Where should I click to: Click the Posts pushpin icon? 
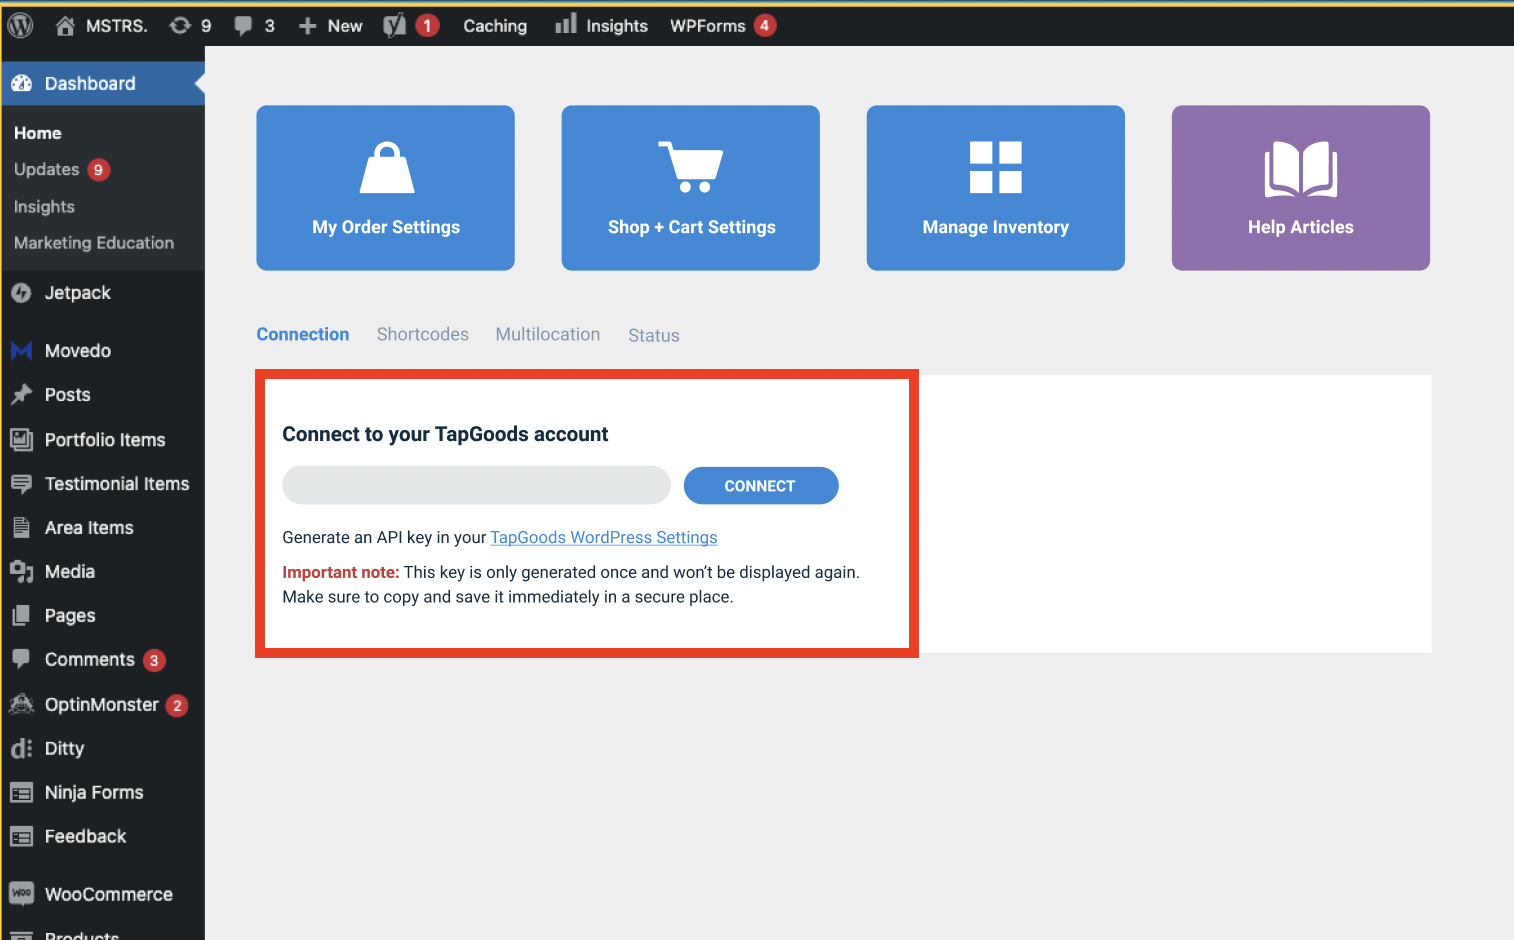click(x=21, y=395)
